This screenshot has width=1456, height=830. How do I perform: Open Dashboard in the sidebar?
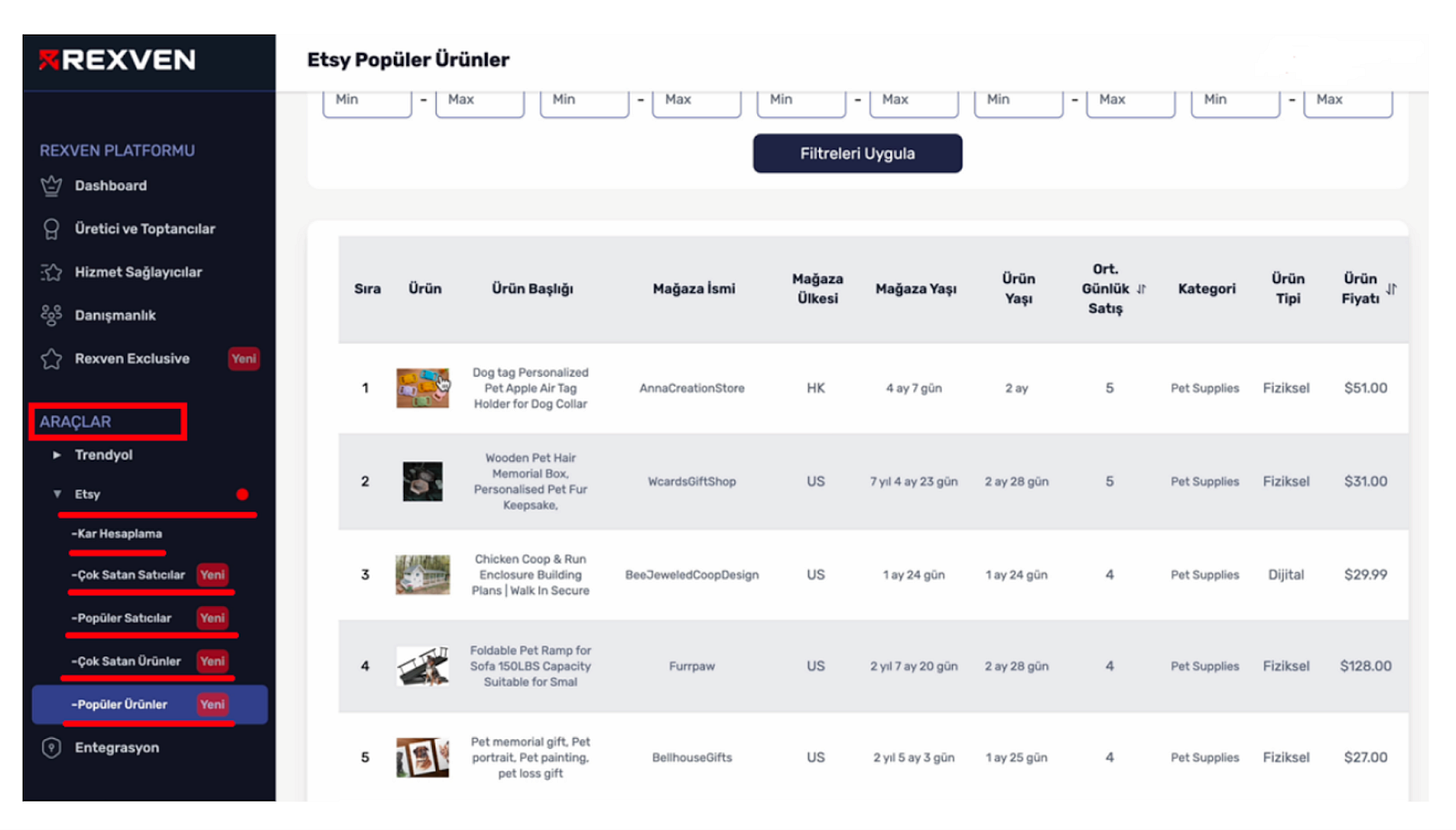point(111,186)
